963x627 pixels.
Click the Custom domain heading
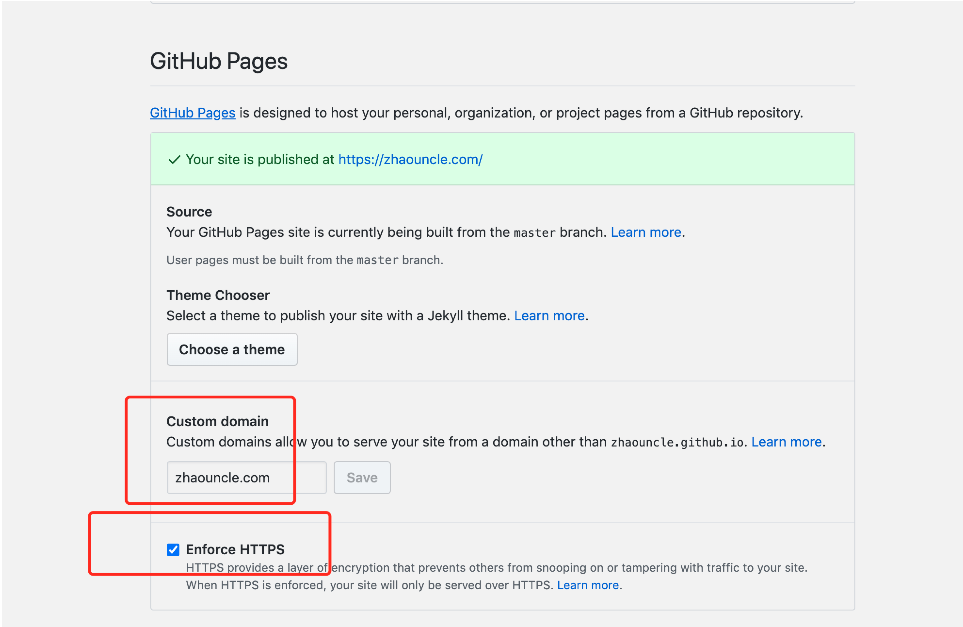[x=217, y=421]
